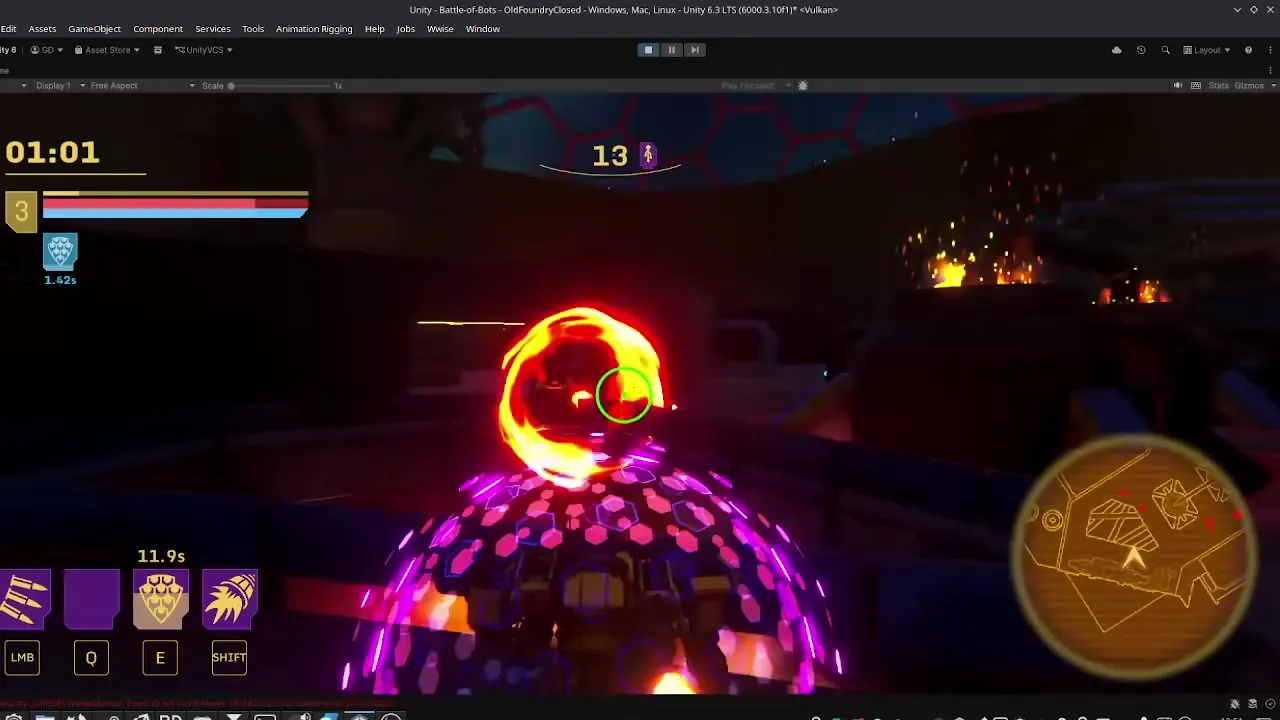Open the GameObject menu
This screenshot has width=1280, height=720.
click(94, 29)
